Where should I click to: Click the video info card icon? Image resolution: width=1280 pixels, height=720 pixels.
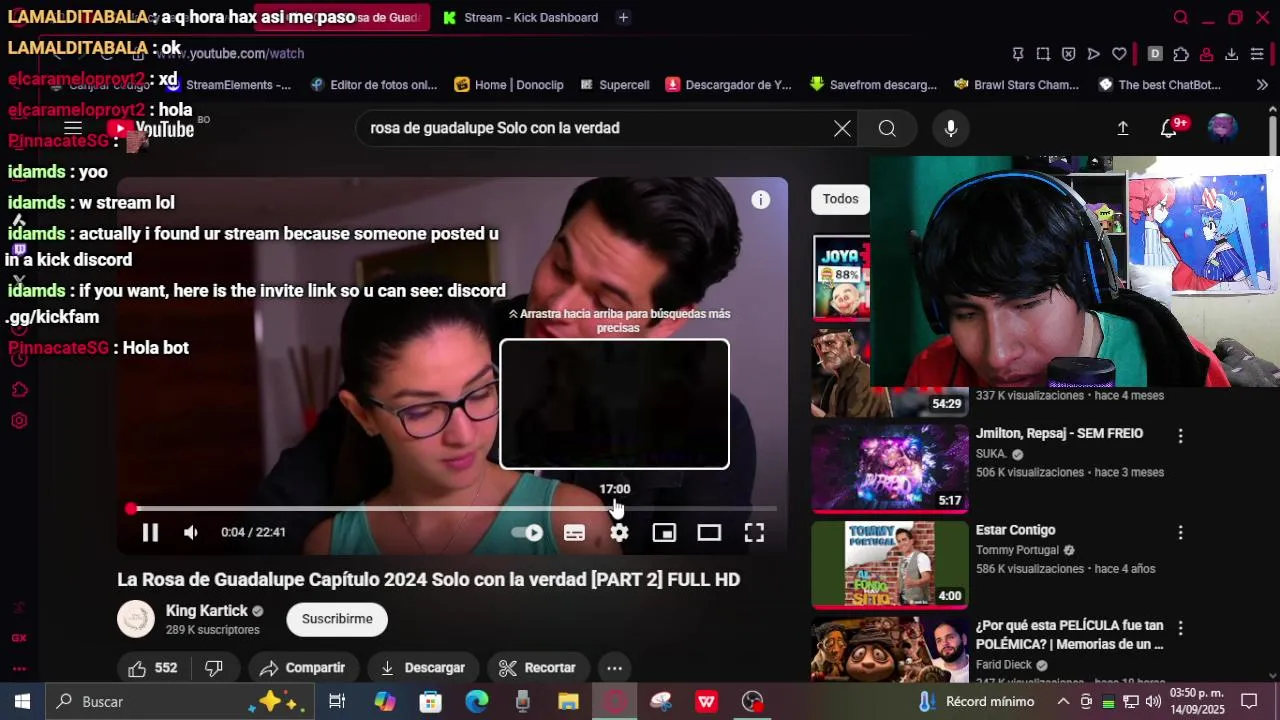pos(761,200)
